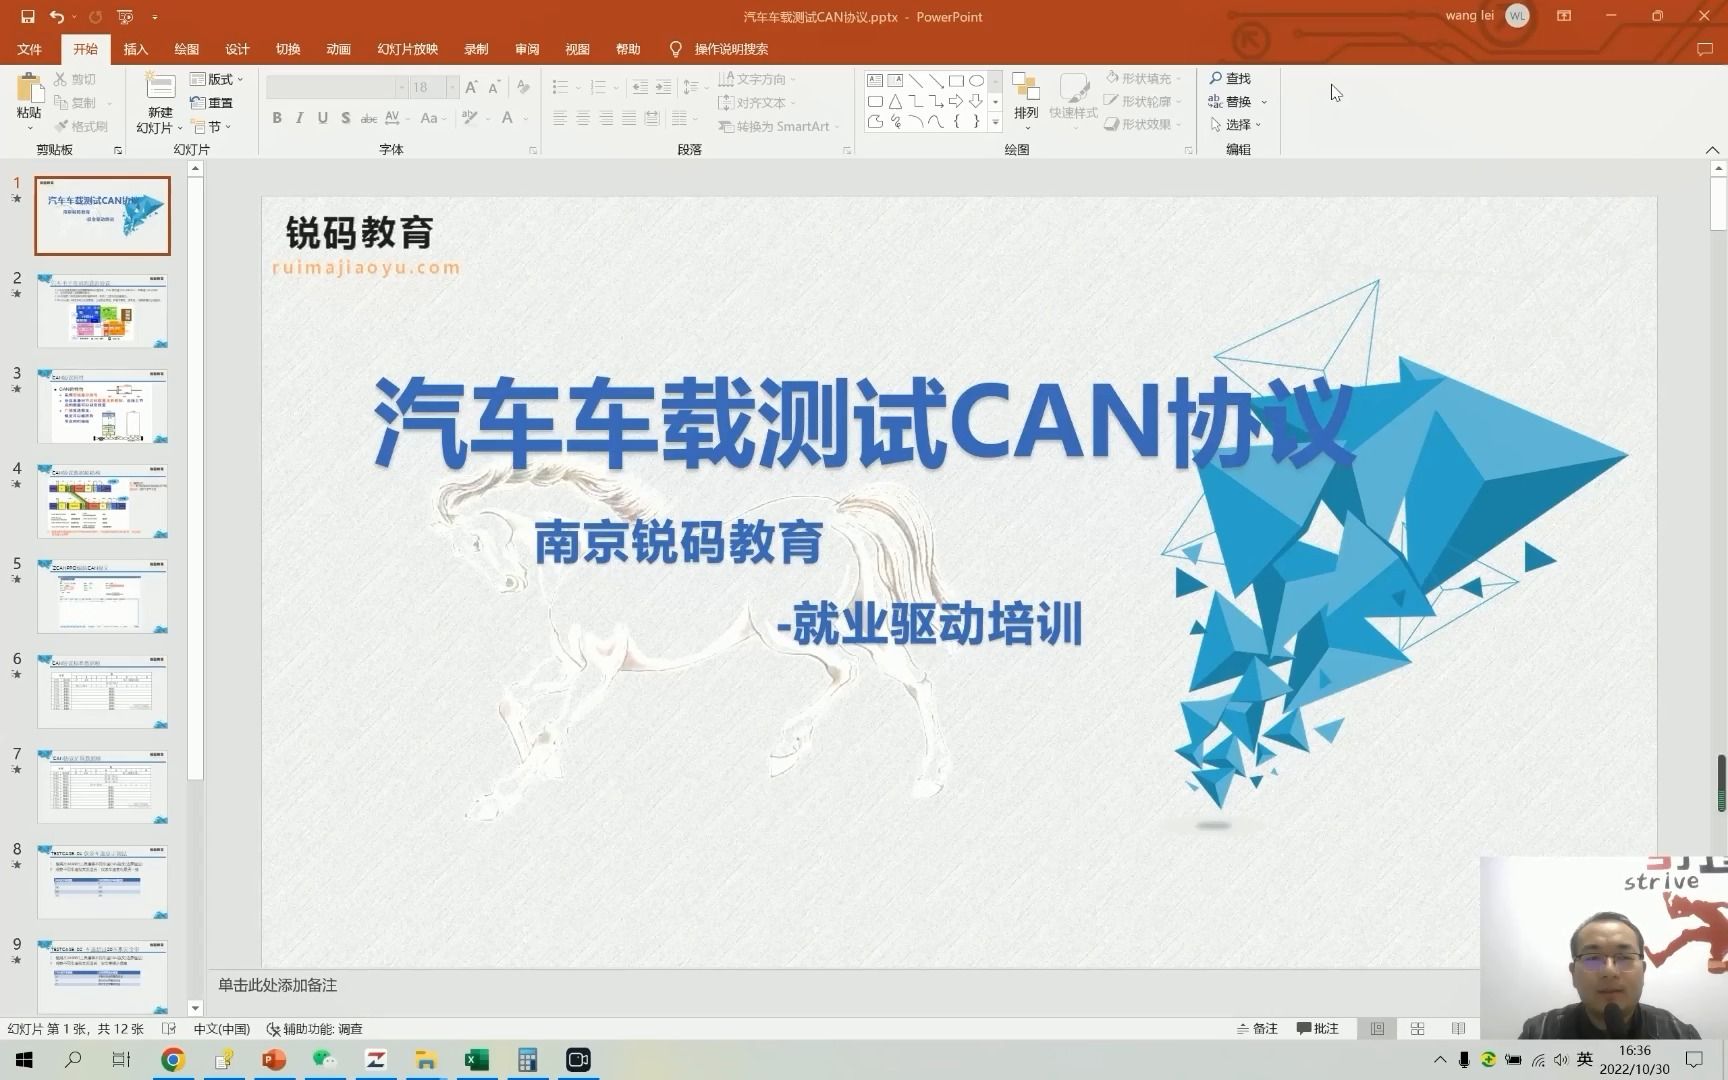The image size is (1728, 1080).
Task: Toggle bold formatting
Action: tap(277, 118)
